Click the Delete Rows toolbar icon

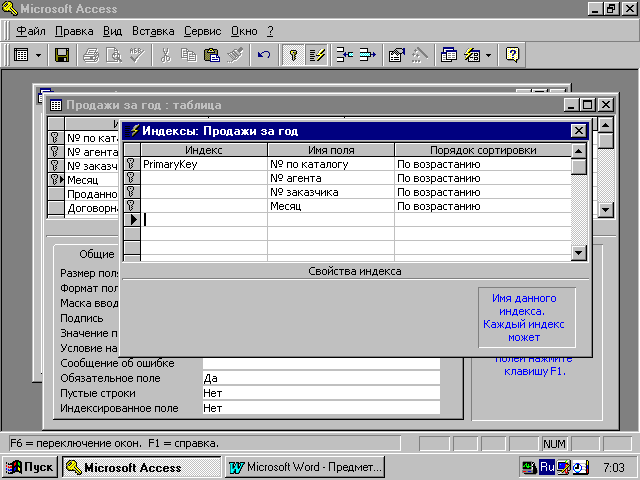[x=367, y=55]
